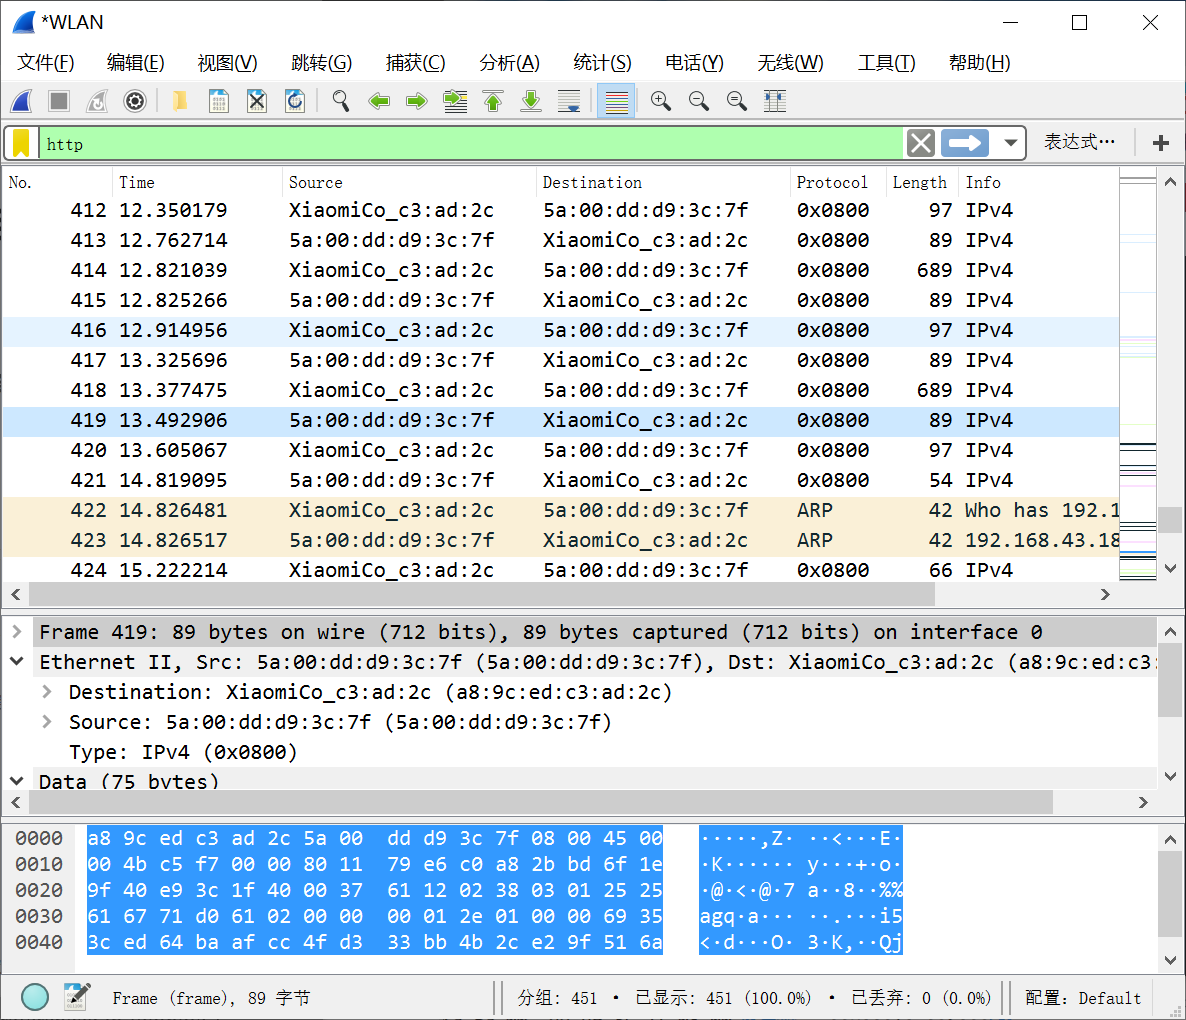Reset text zoom to normal size

pyautogui.click(x=737, y=101)
